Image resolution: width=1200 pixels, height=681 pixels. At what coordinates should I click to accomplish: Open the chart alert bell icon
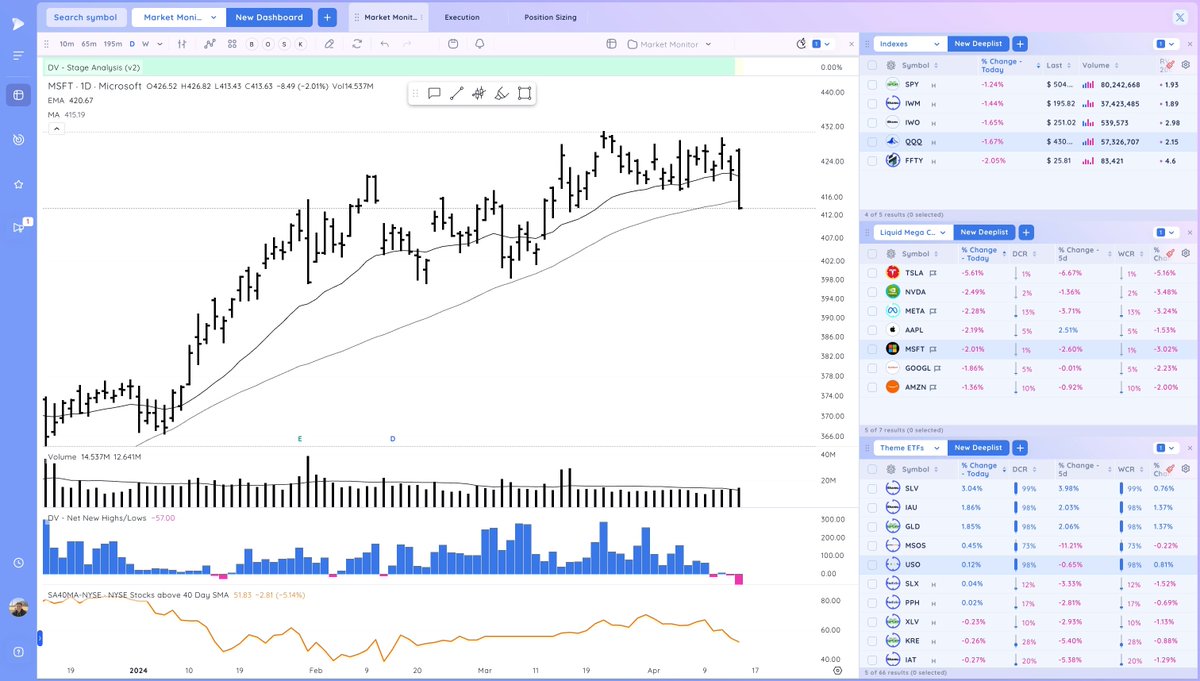[x=480, y=44]
